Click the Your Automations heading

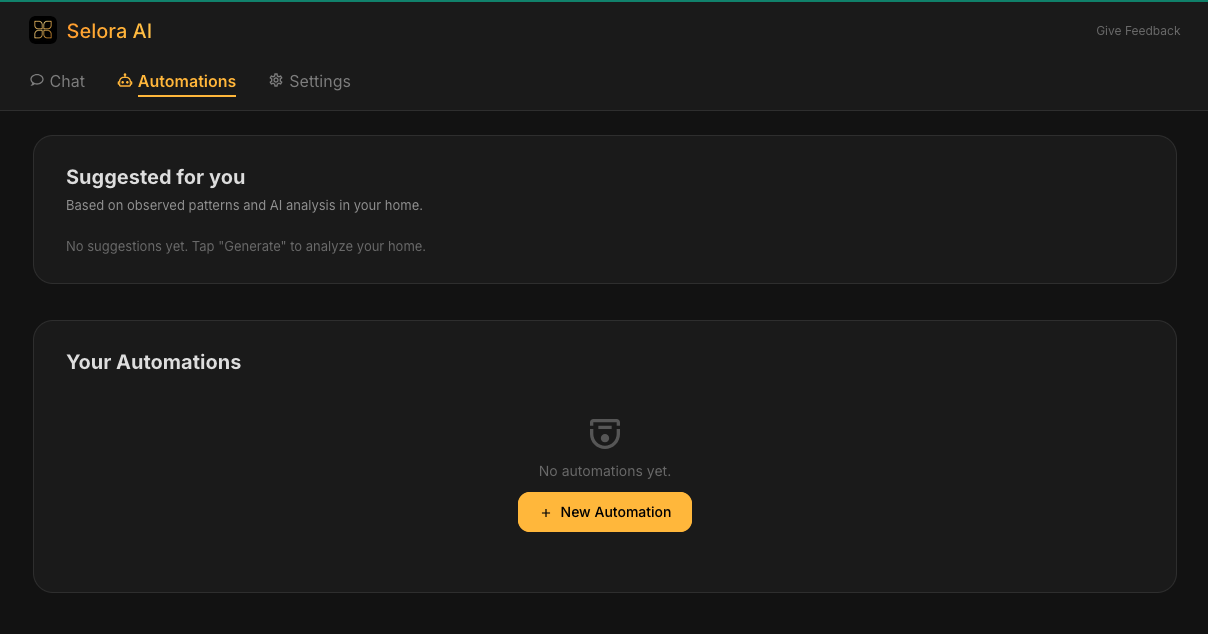[x=153, y=362]
